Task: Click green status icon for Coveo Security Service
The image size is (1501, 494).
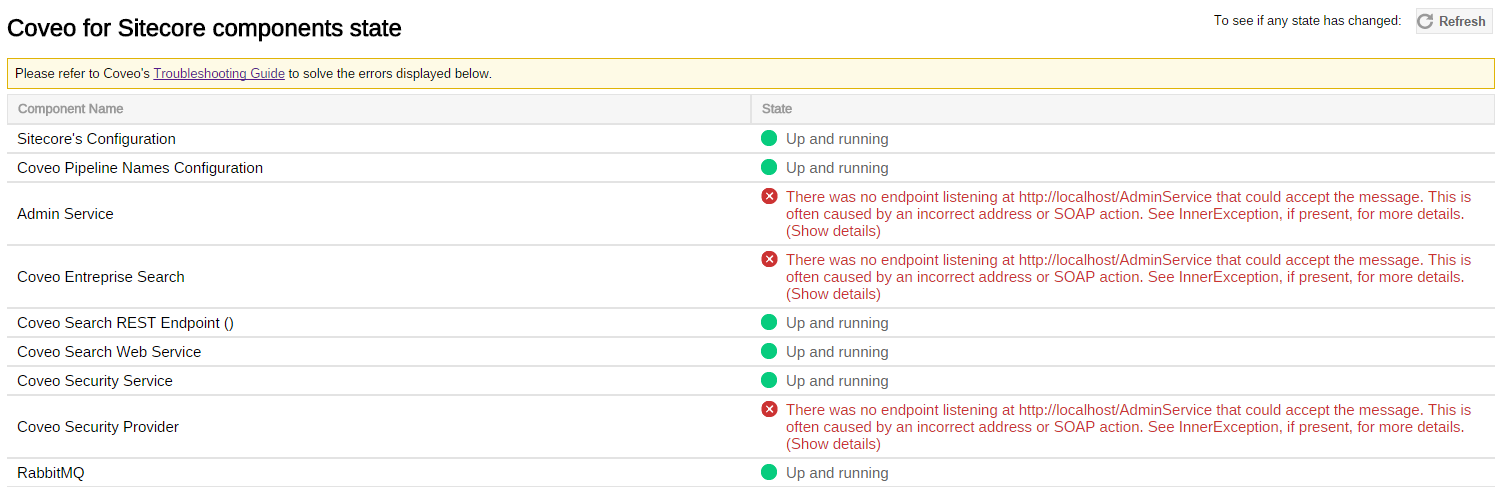Action: coord(769,380)
